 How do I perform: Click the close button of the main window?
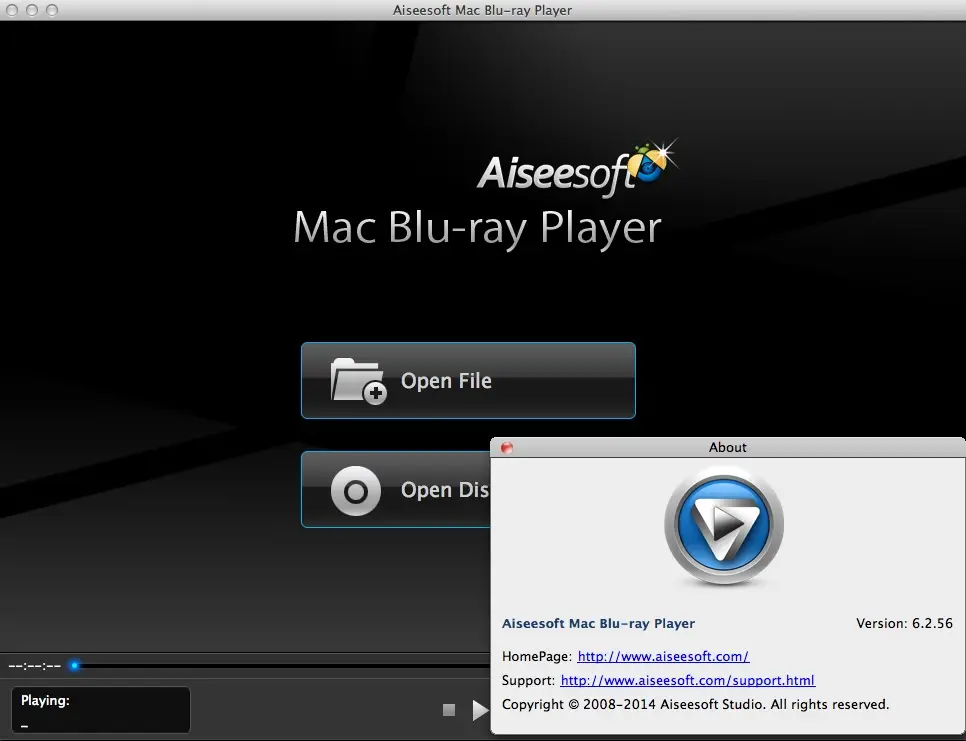pos(12,10)
